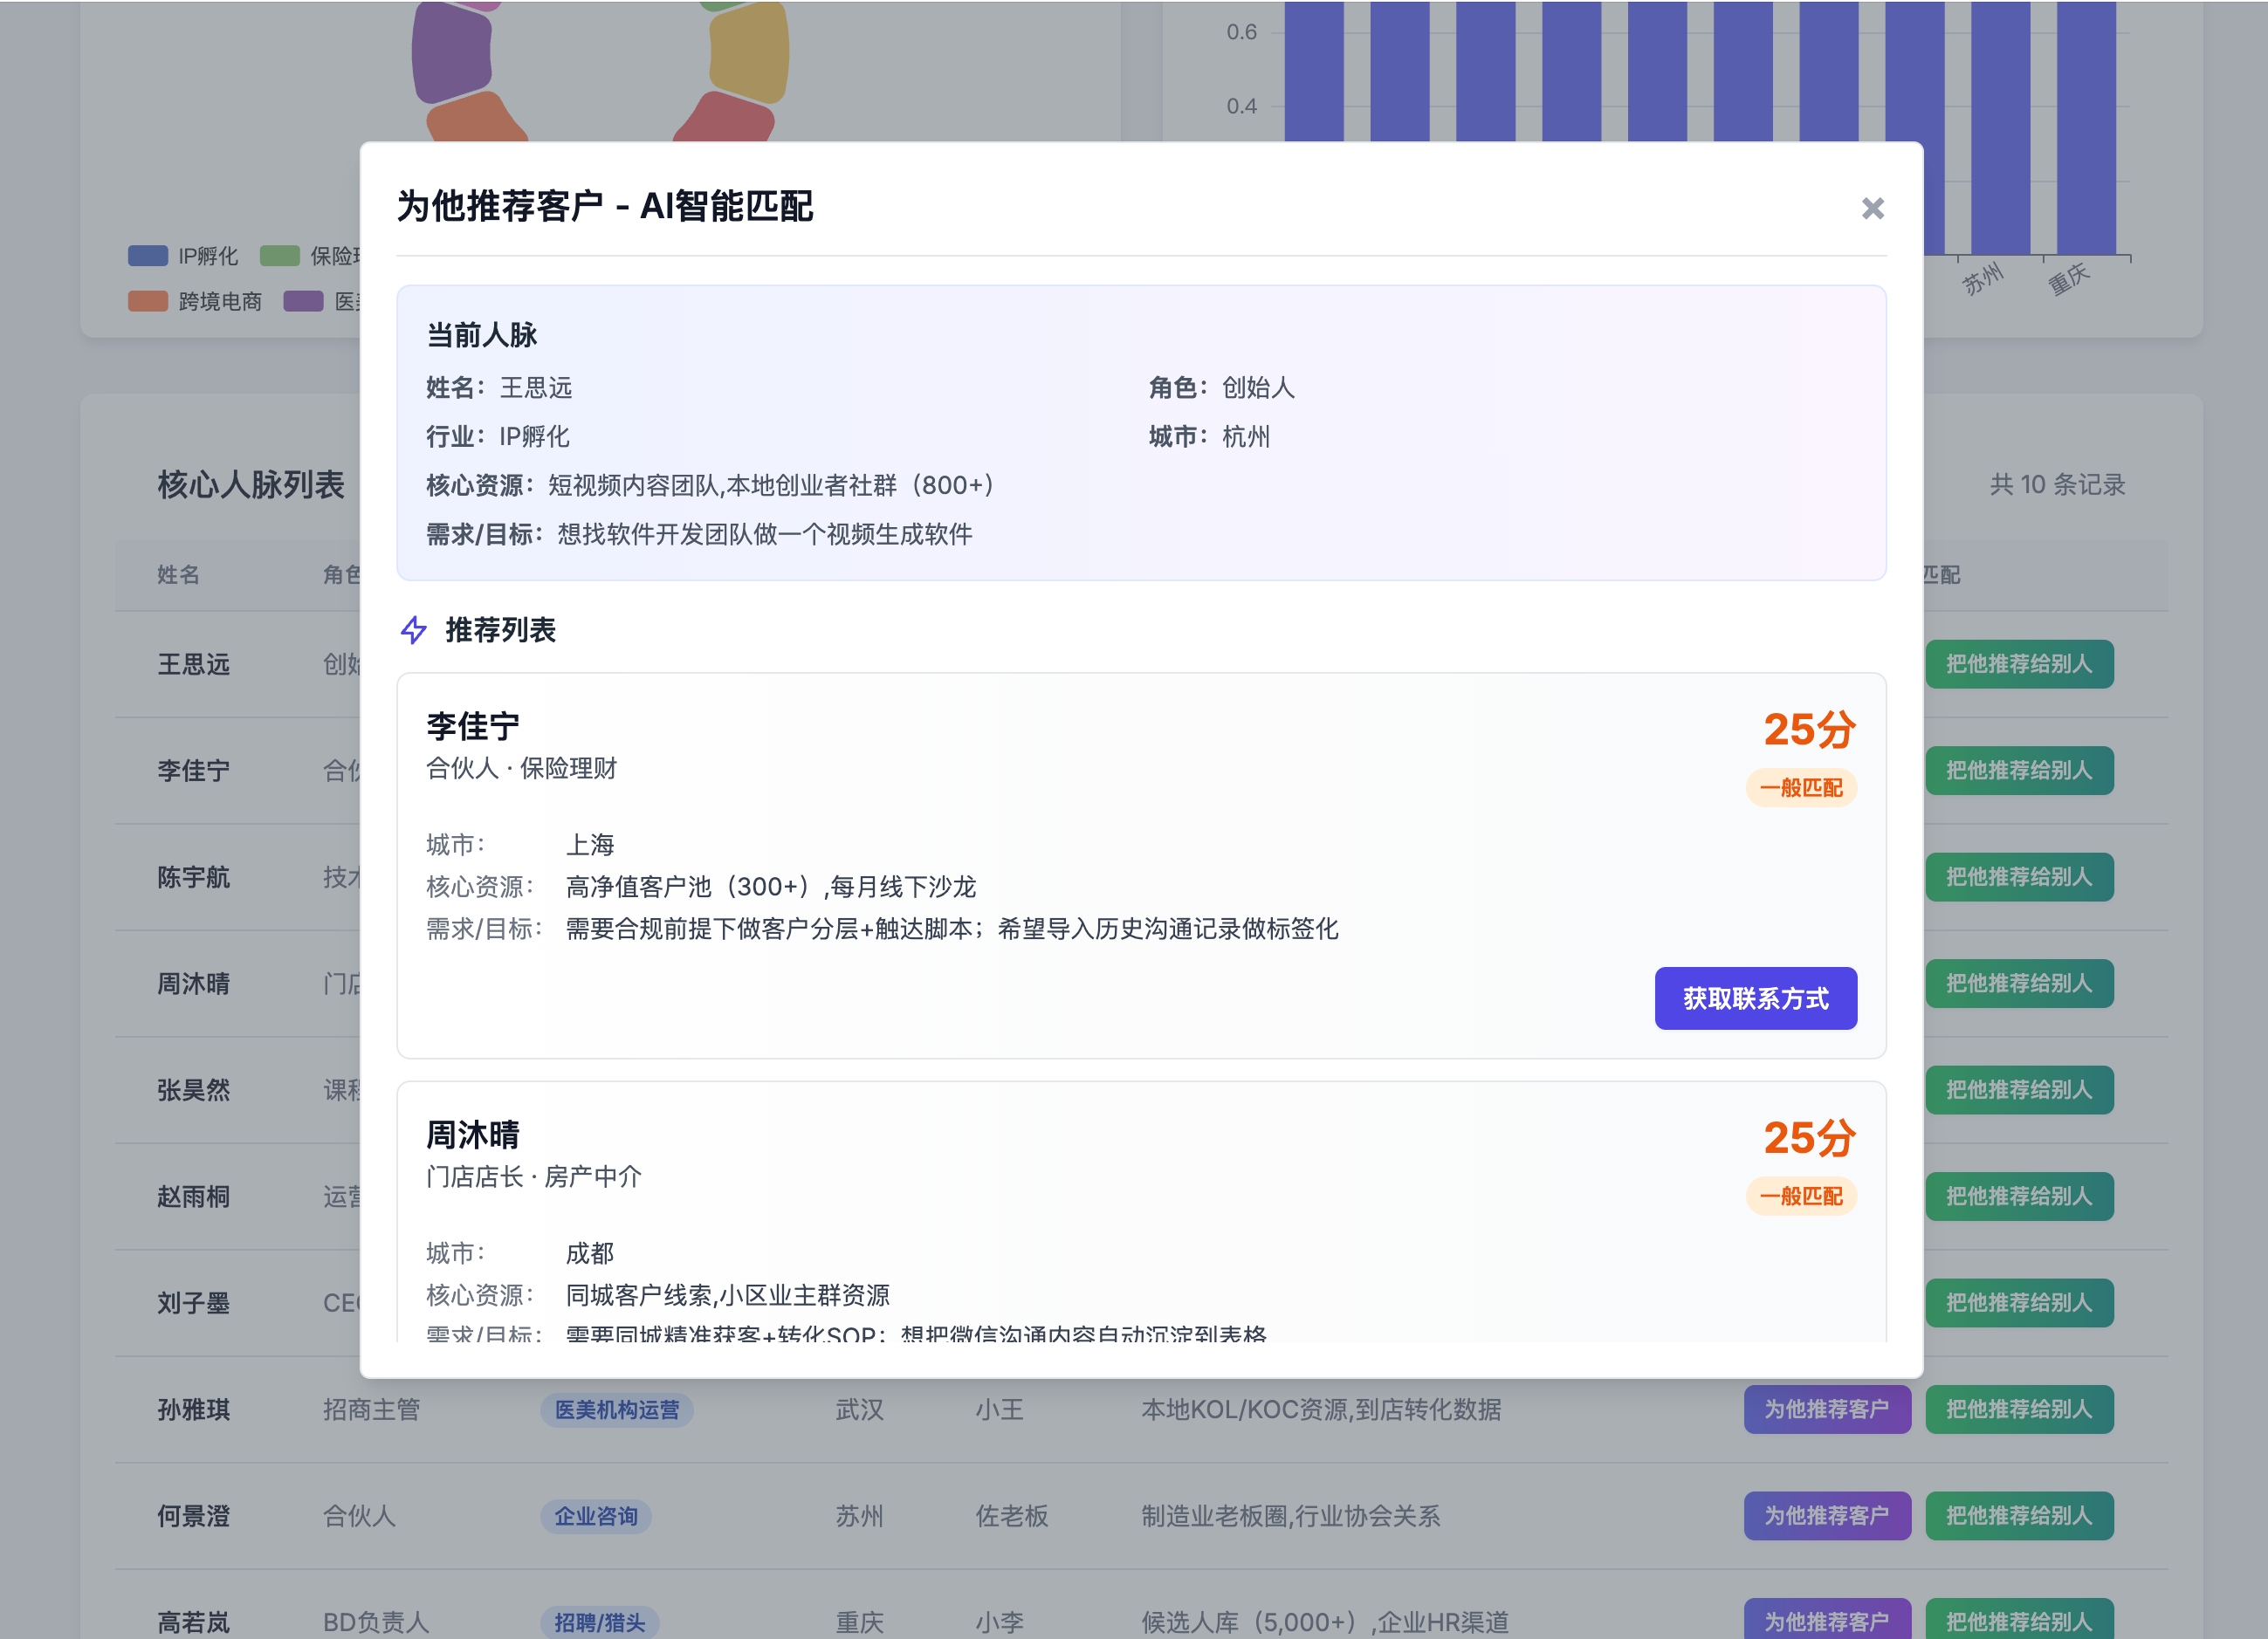Screen dimensions: 2268x1639
Task: Close the AI智能匹配 recommendation dialog
Action: tap(1872, 208)
